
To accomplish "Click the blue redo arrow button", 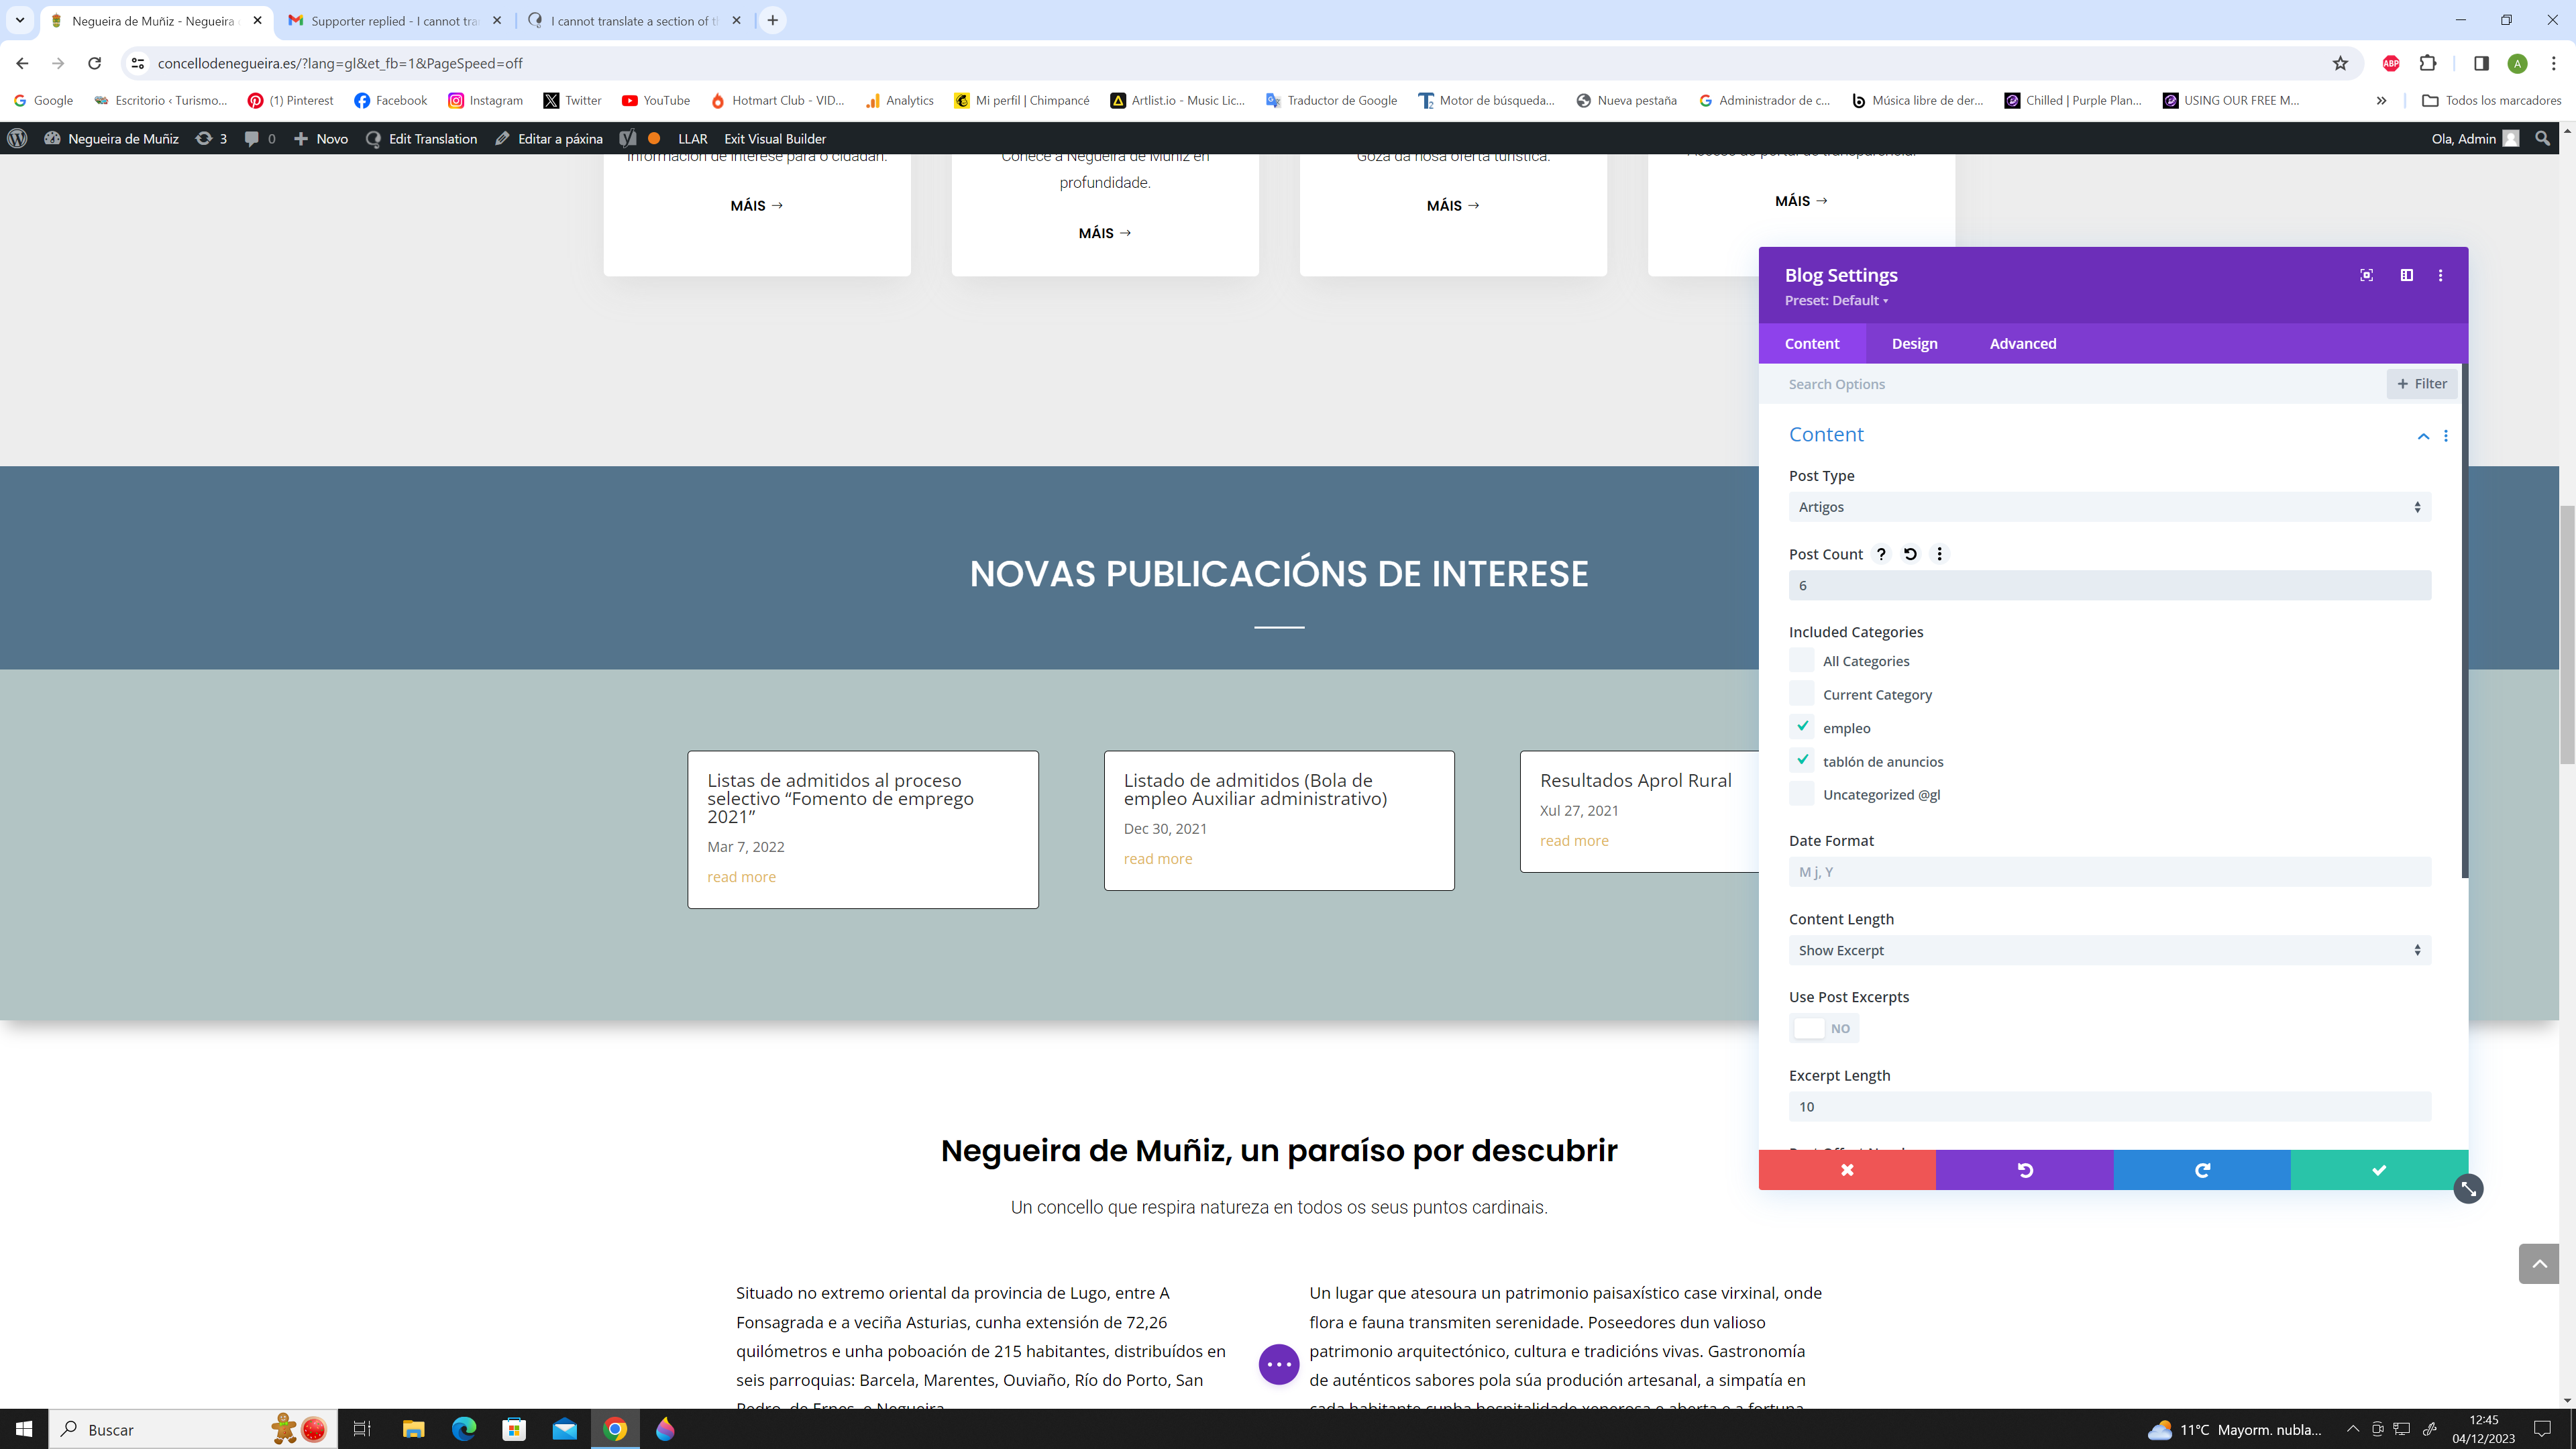I will pos(2201,1170).
